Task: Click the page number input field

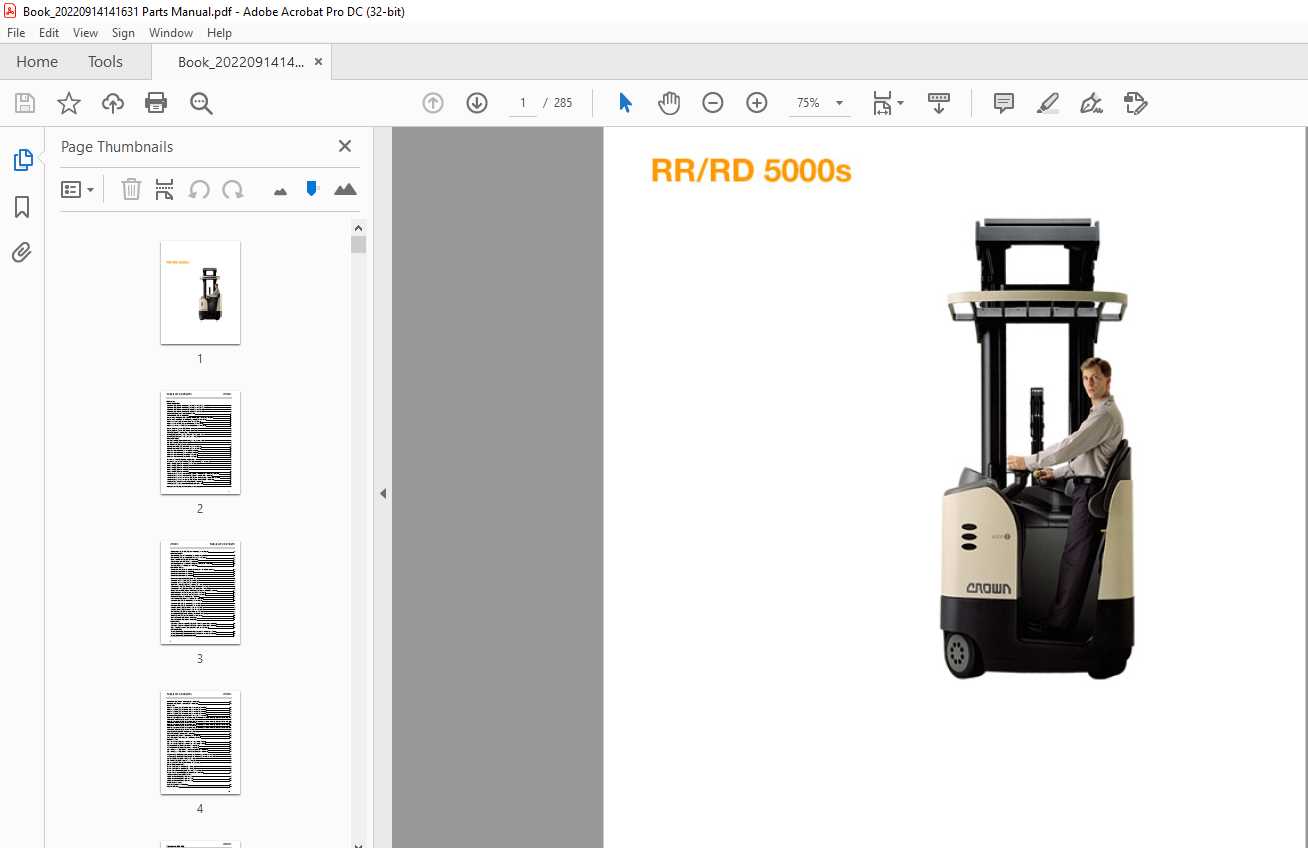Action: tap(523, 103)
